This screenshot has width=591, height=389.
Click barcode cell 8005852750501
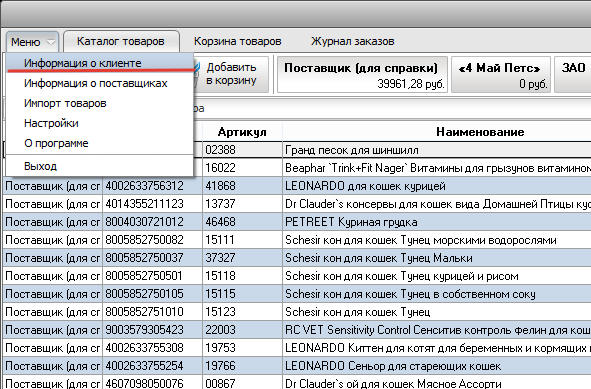pos(152,276)
